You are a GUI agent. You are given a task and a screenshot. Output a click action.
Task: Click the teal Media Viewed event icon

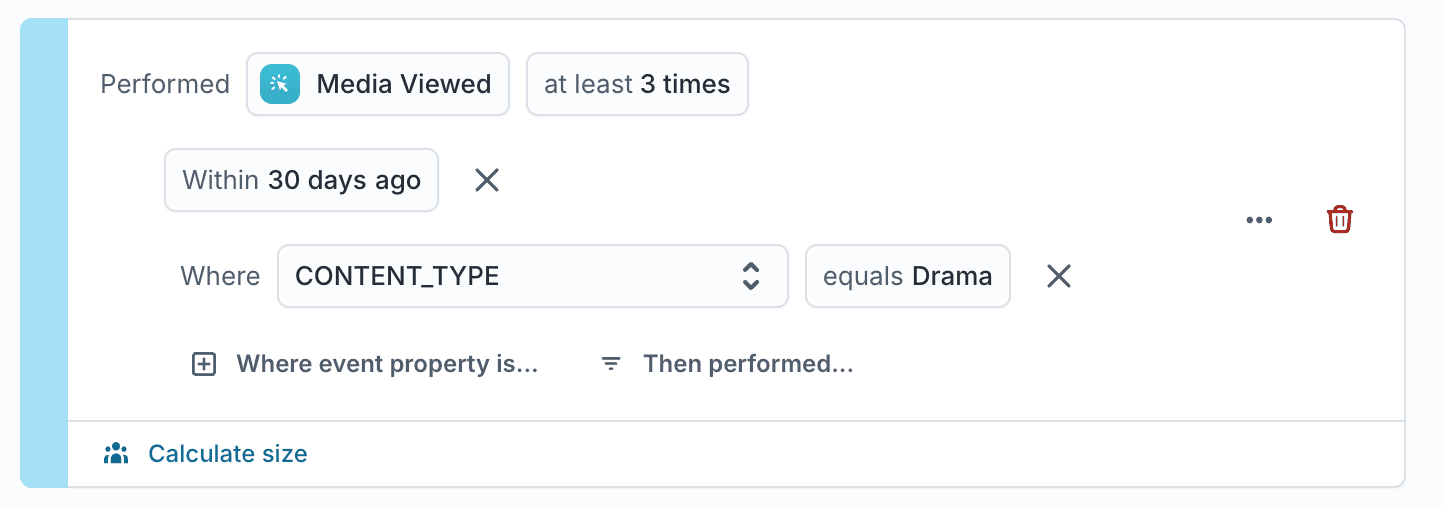coord(280,84)
